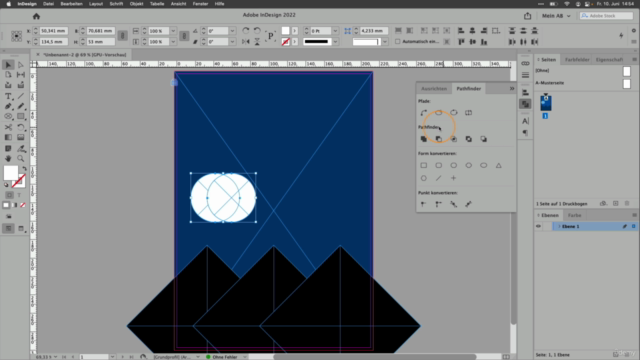Open the Objekt menu

[136, 4]
